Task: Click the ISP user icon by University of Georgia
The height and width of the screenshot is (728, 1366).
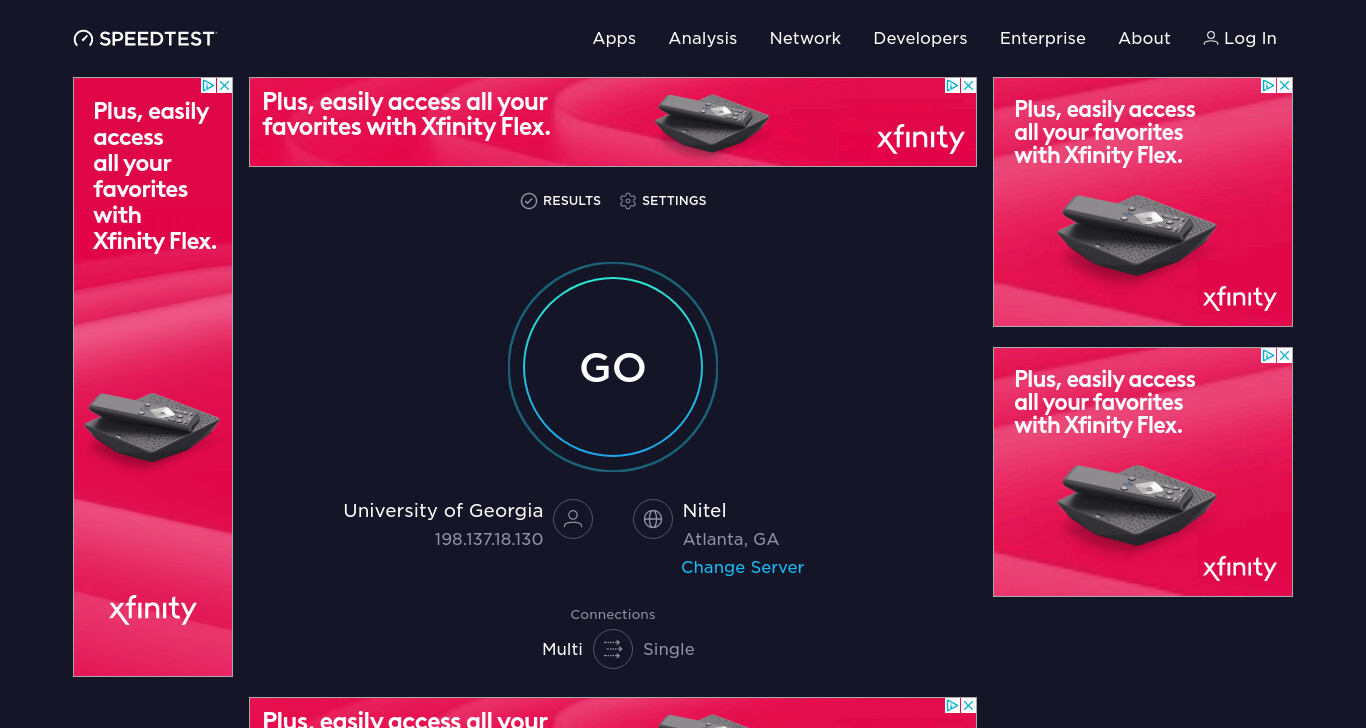Action: [573, 519]
